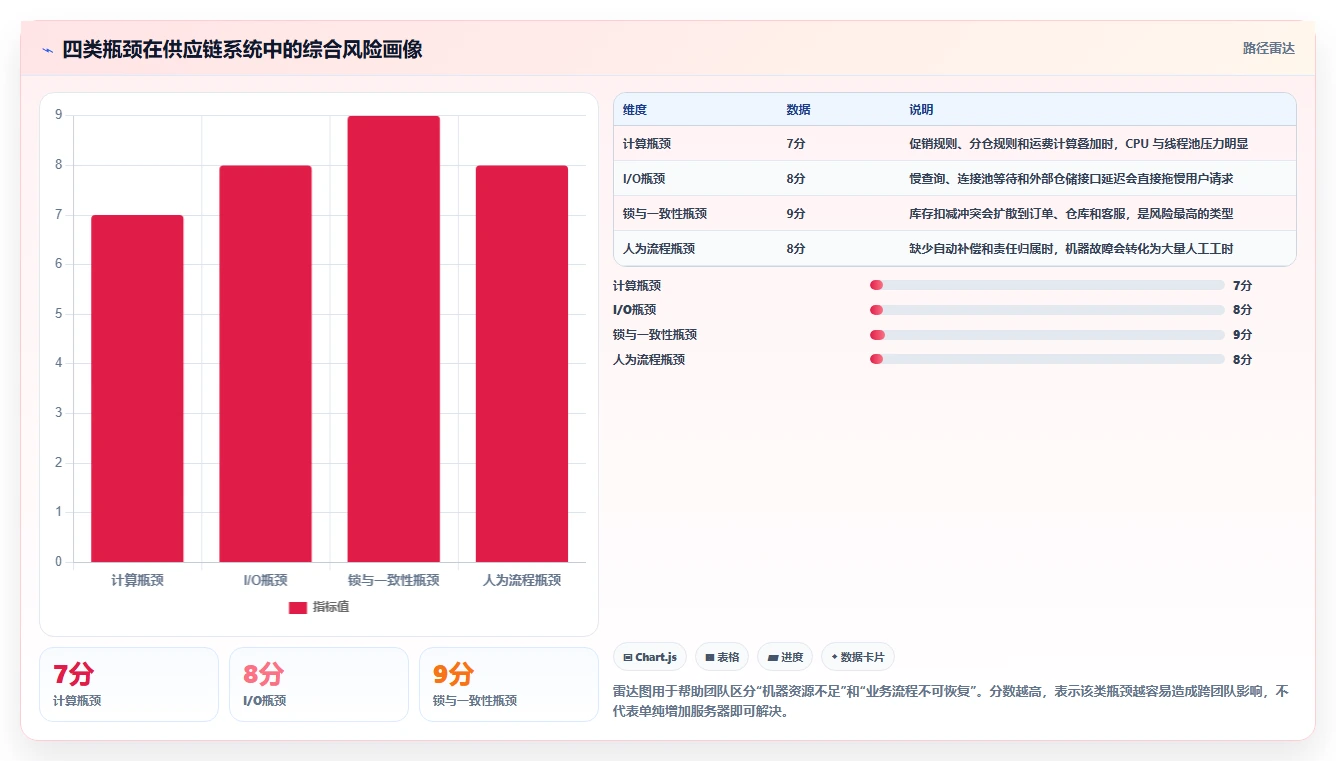Click the 指标值 legend text
The width and height of the screenshot is (1336, 761).
pyautogui.click(x=331, y=607)
